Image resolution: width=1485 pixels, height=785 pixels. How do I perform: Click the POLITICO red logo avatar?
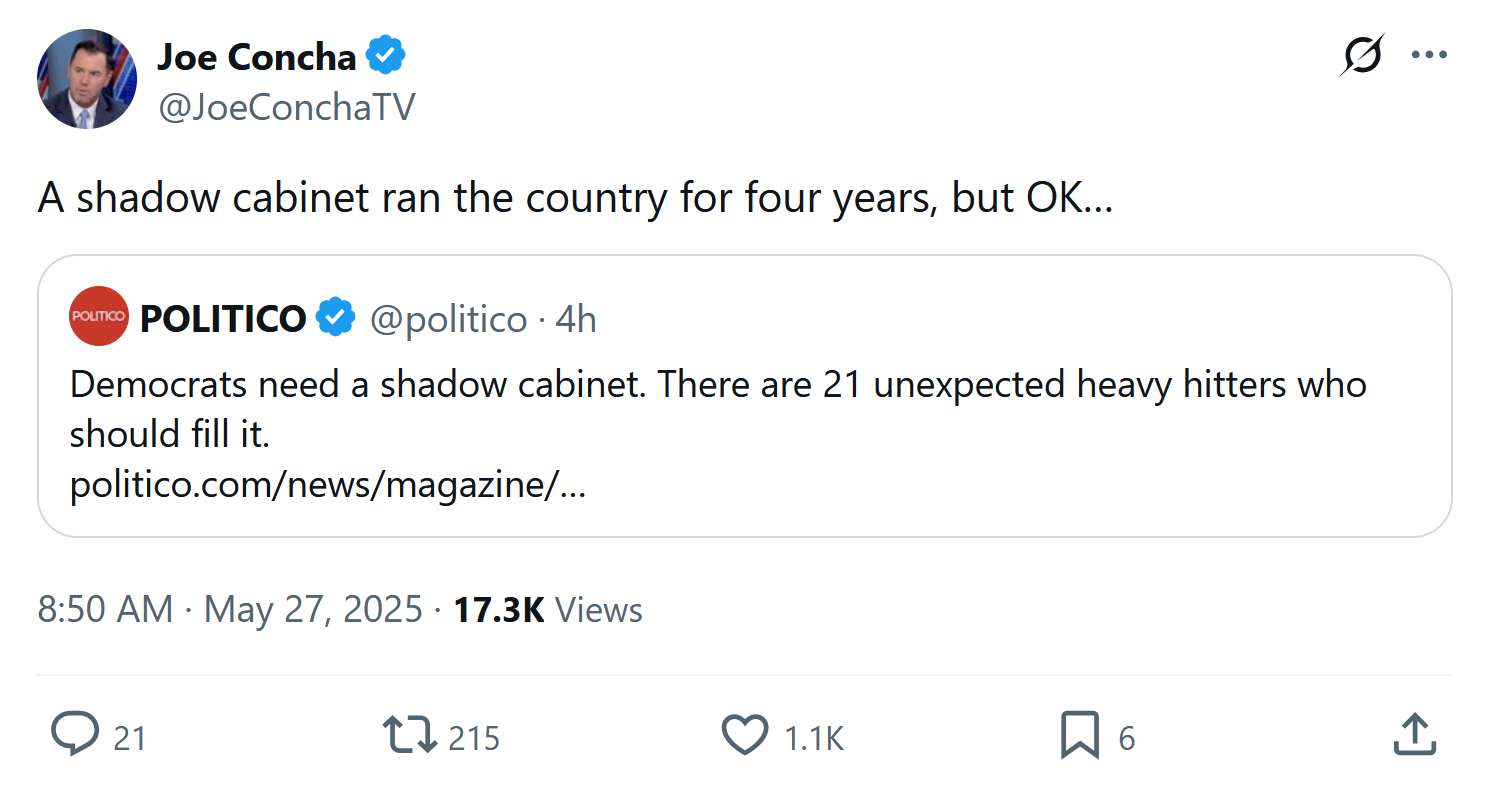(x=99, y=316)
